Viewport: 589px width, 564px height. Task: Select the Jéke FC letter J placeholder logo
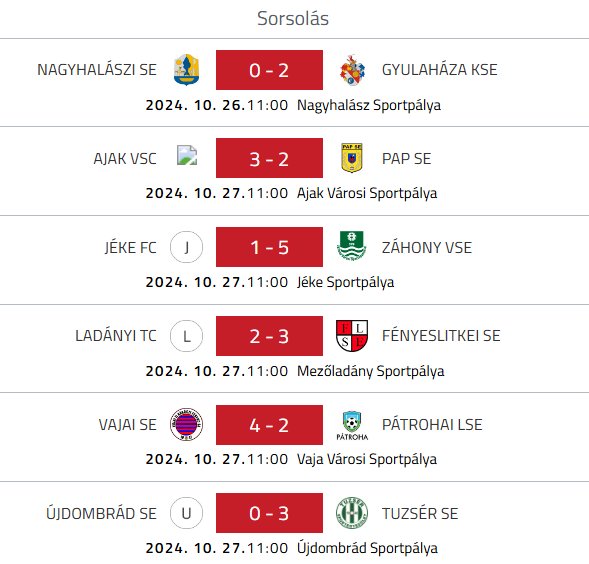tap(186, 247)
